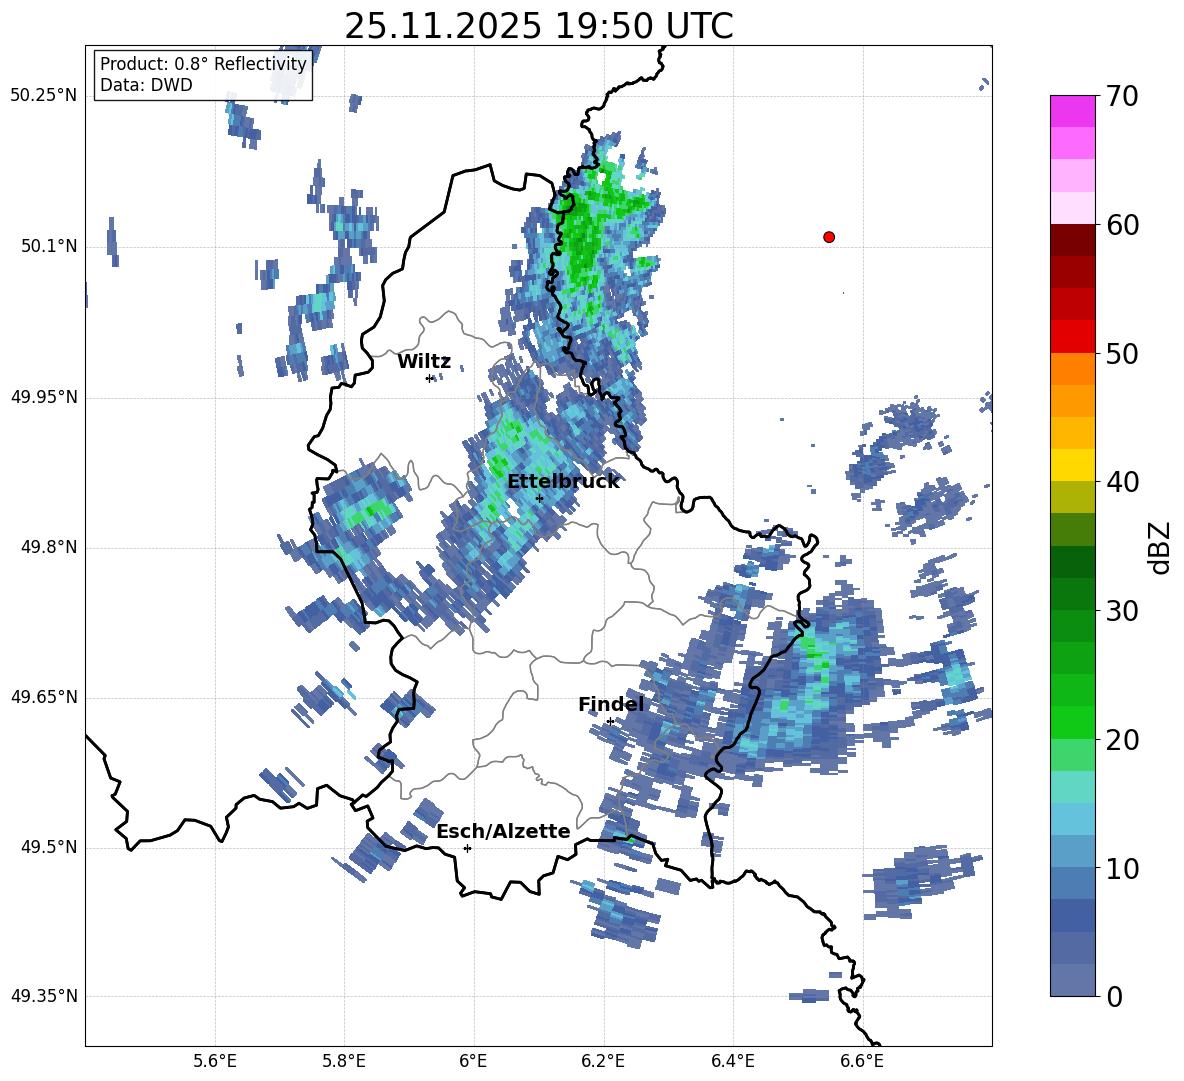
Task: Click the Findel station label
Action: click(611, 704)
